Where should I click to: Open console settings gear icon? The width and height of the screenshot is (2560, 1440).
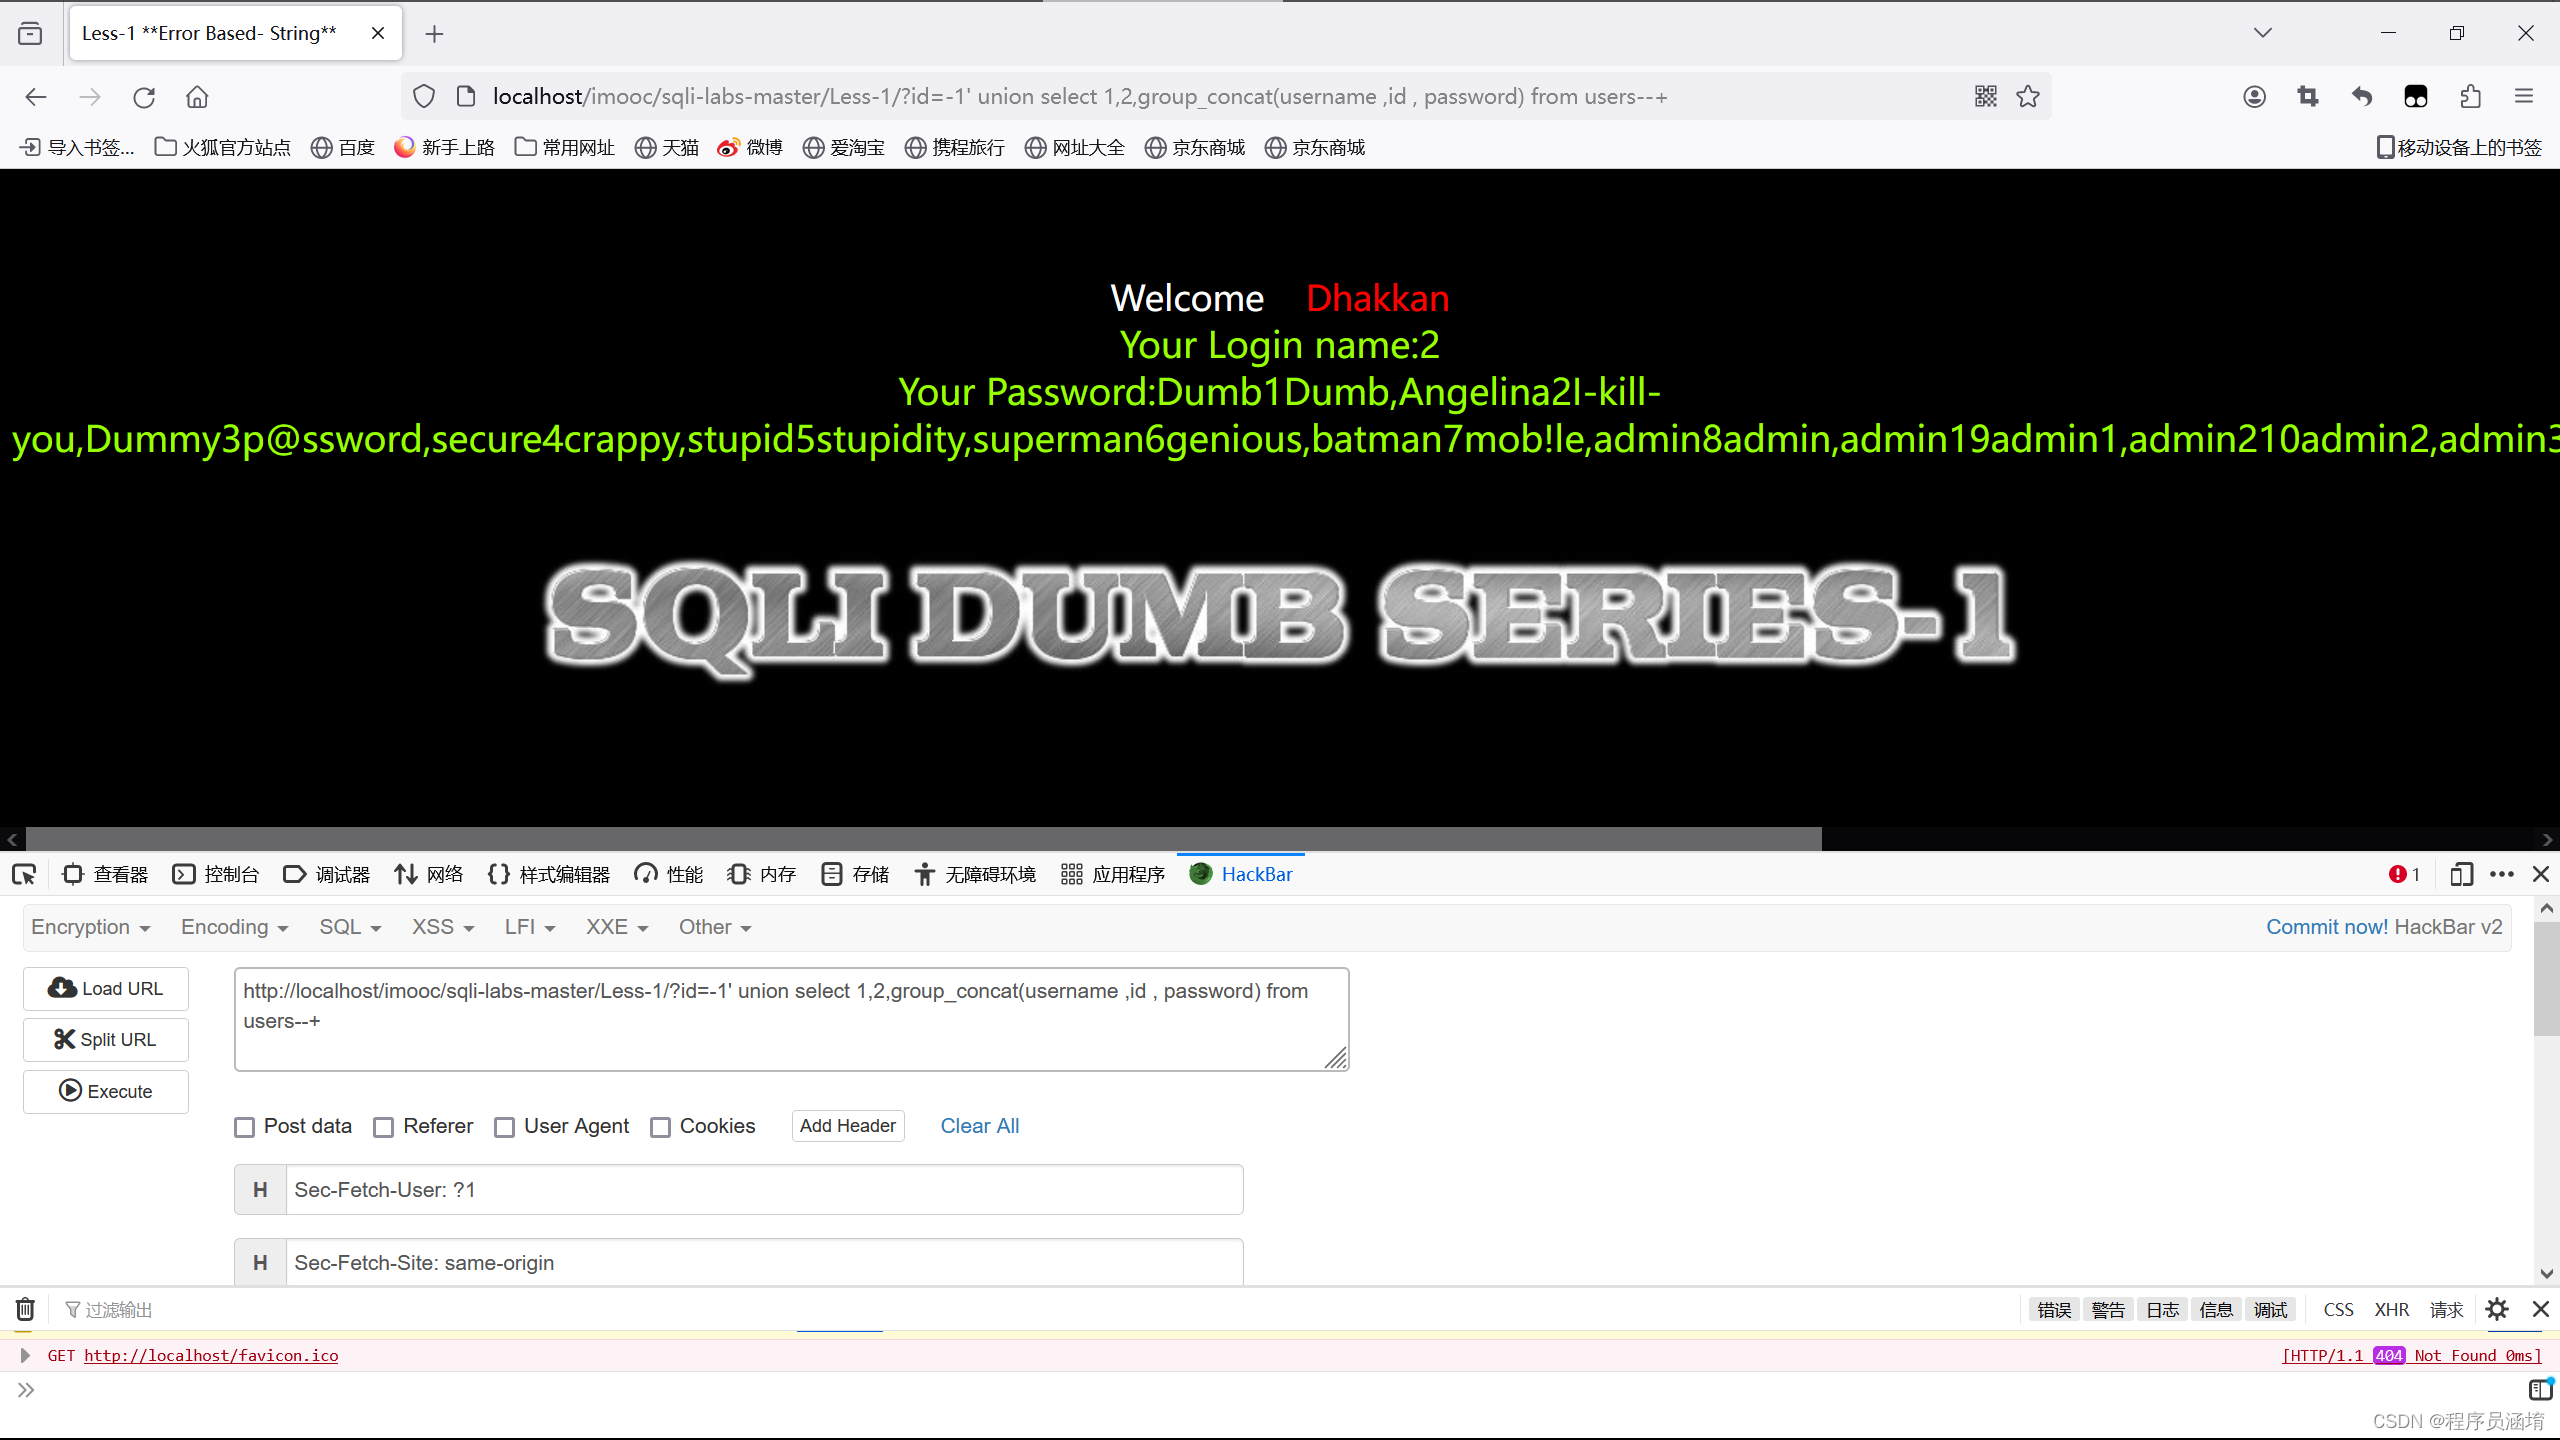pos(2497,1309)
